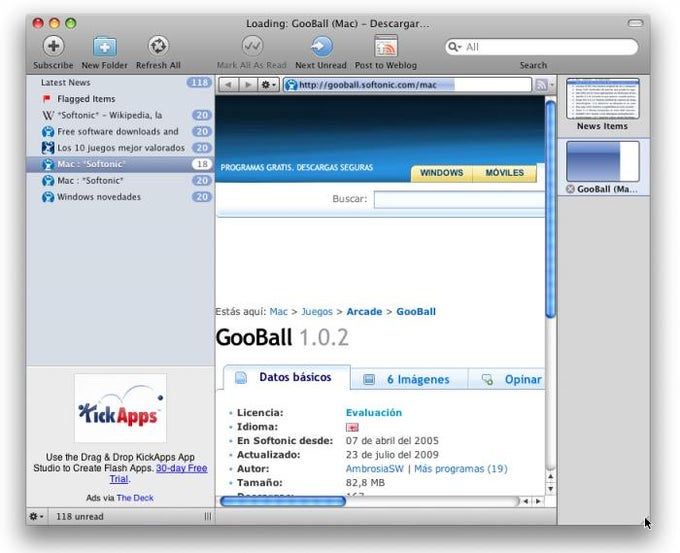Click the Buscar search box
This screenshot has height=553, width=680.
459,200
